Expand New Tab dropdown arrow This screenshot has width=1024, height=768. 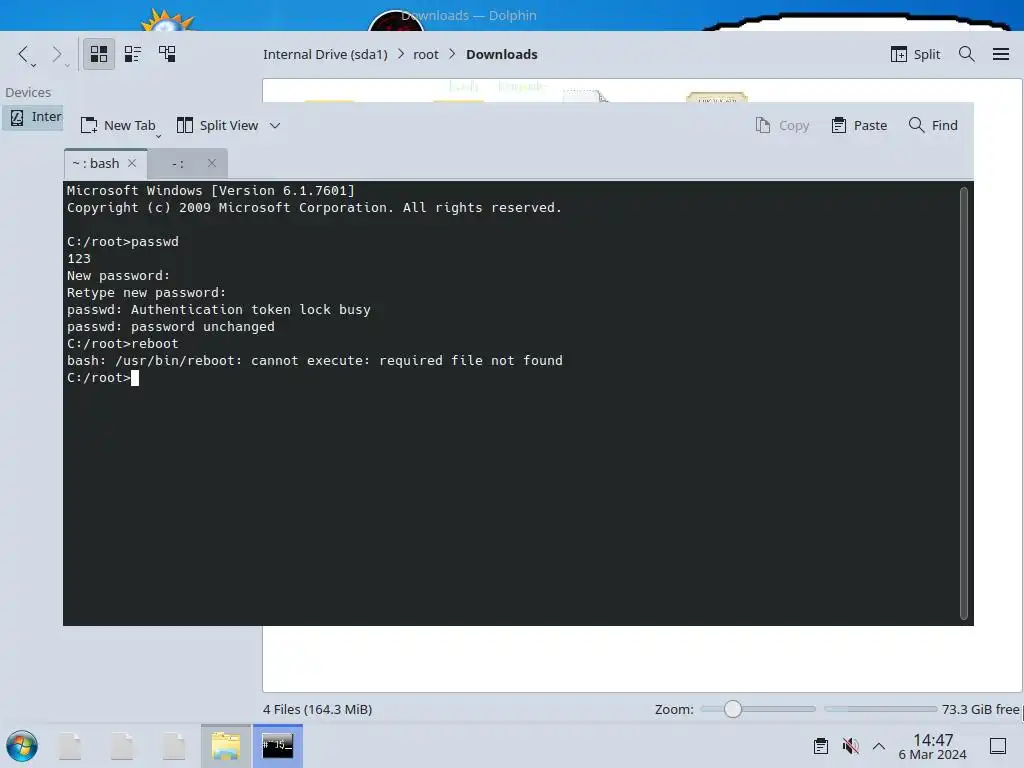pos(159,136)
